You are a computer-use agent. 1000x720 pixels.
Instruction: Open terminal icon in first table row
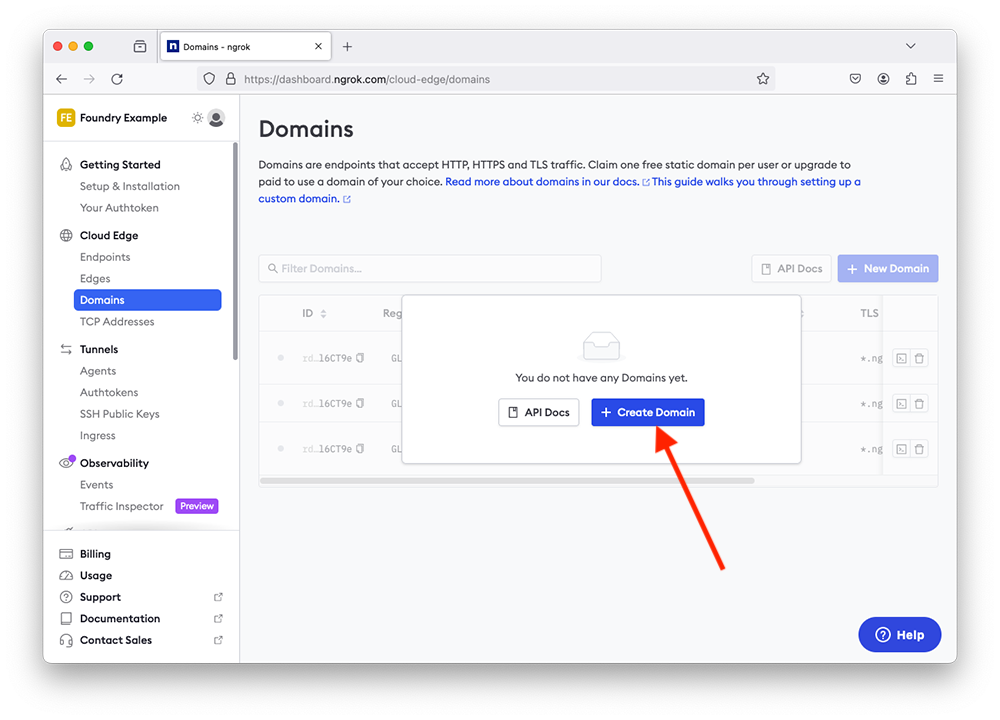tap(901, 358)
